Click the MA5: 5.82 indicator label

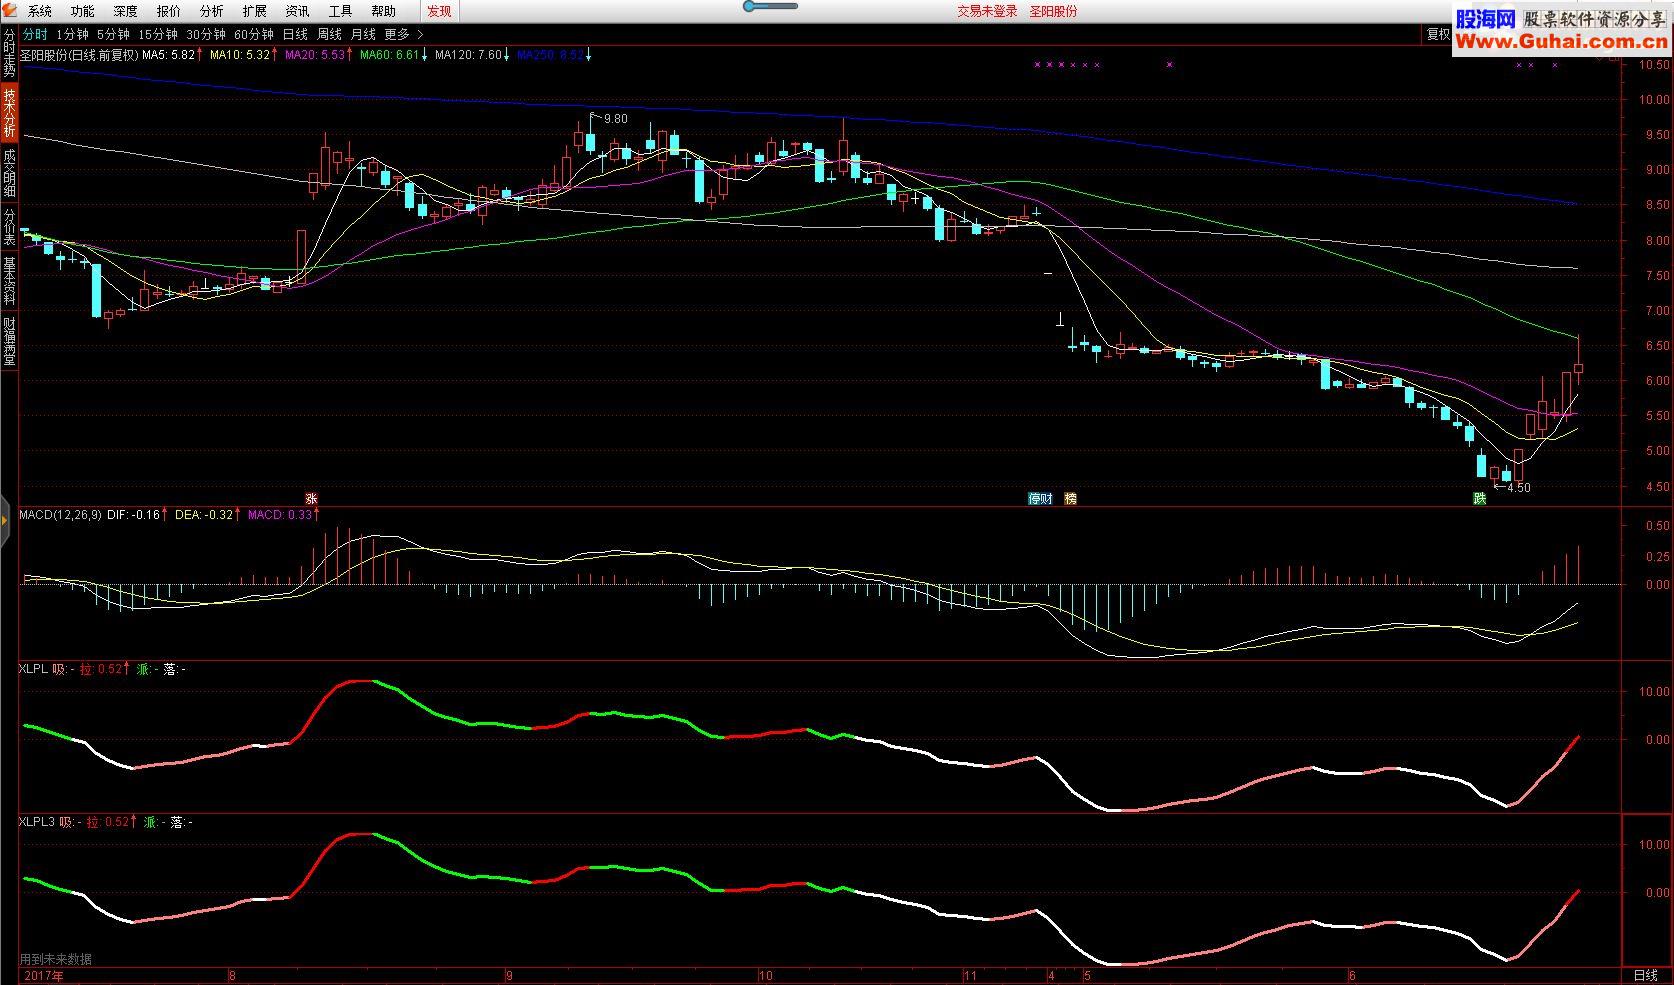click(x=171, y=55)
